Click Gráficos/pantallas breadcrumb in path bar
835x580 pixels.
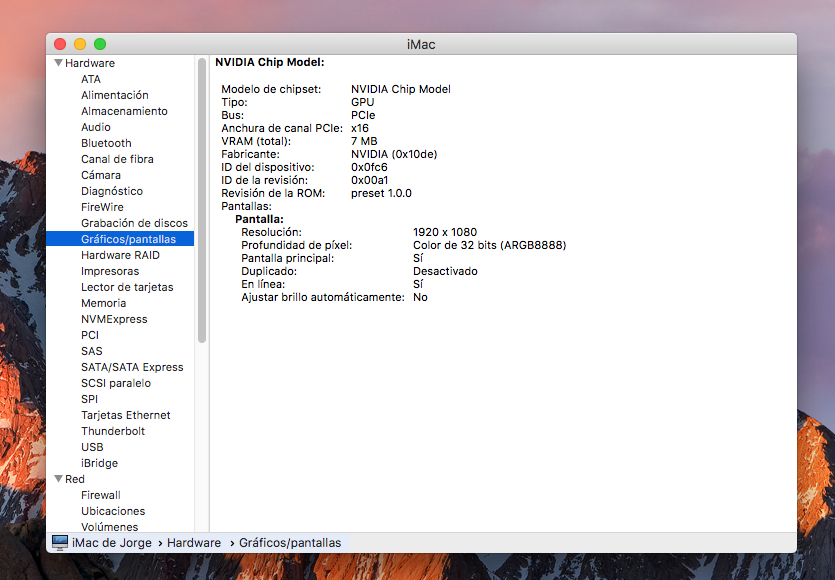[290, 543]
